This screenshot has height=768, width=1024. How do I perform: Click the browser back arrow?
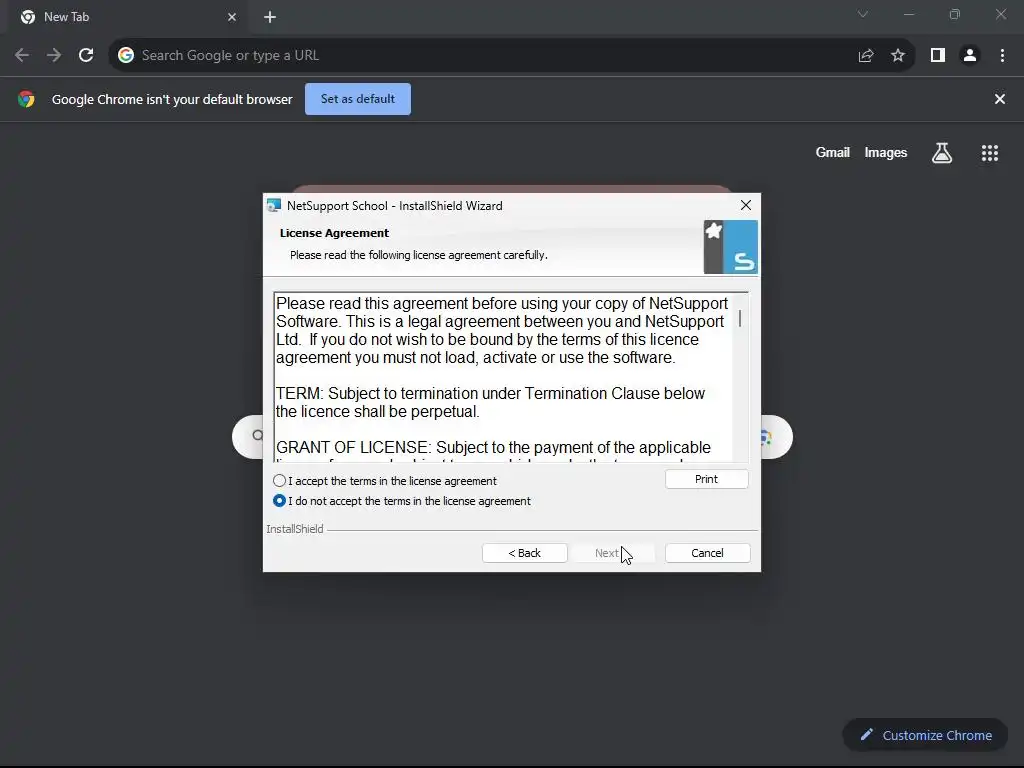[22, 56]
